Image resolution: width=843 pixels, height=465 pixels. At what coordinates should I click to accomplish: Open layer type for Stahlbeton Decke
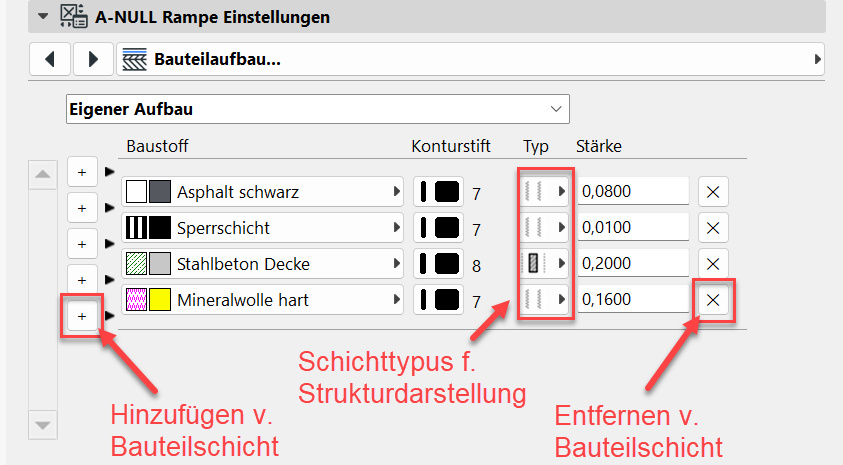point(546,264)
